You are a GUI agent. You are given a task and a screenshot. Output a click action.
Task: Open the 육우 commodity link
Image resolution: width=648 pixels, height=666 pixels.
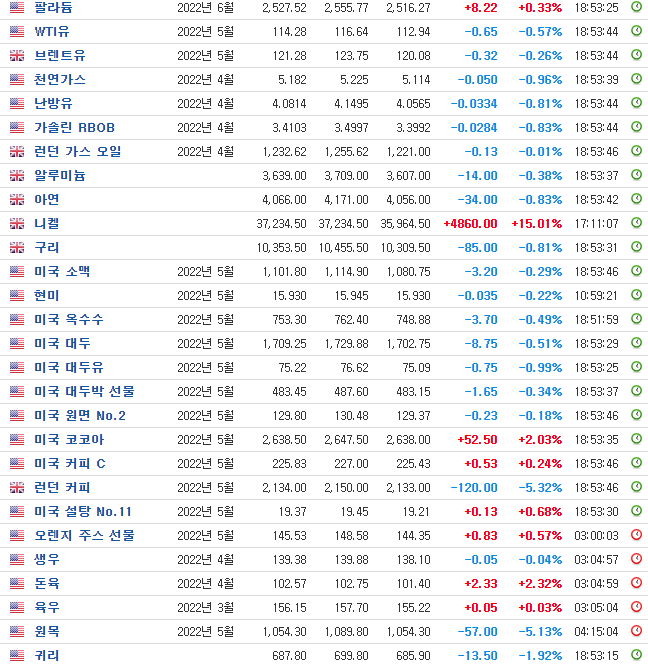pos(47,607)
